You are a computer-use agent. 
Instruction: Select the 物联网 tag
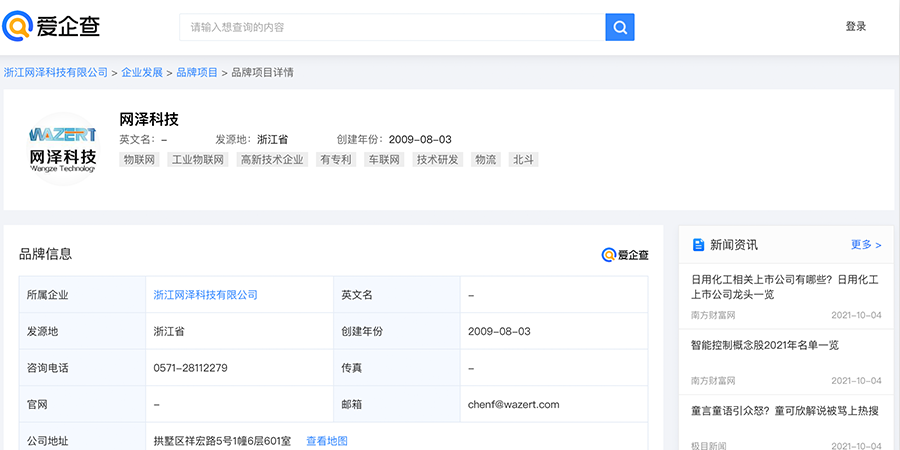(139, 160)
